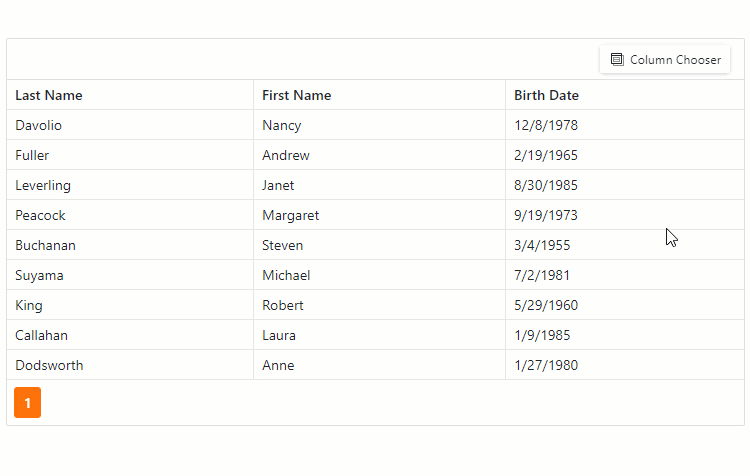Click birth date 2/19/1965 cell
Image resolution: width=750 pixels, height=476 pixels.
click(x=546, y=156)
